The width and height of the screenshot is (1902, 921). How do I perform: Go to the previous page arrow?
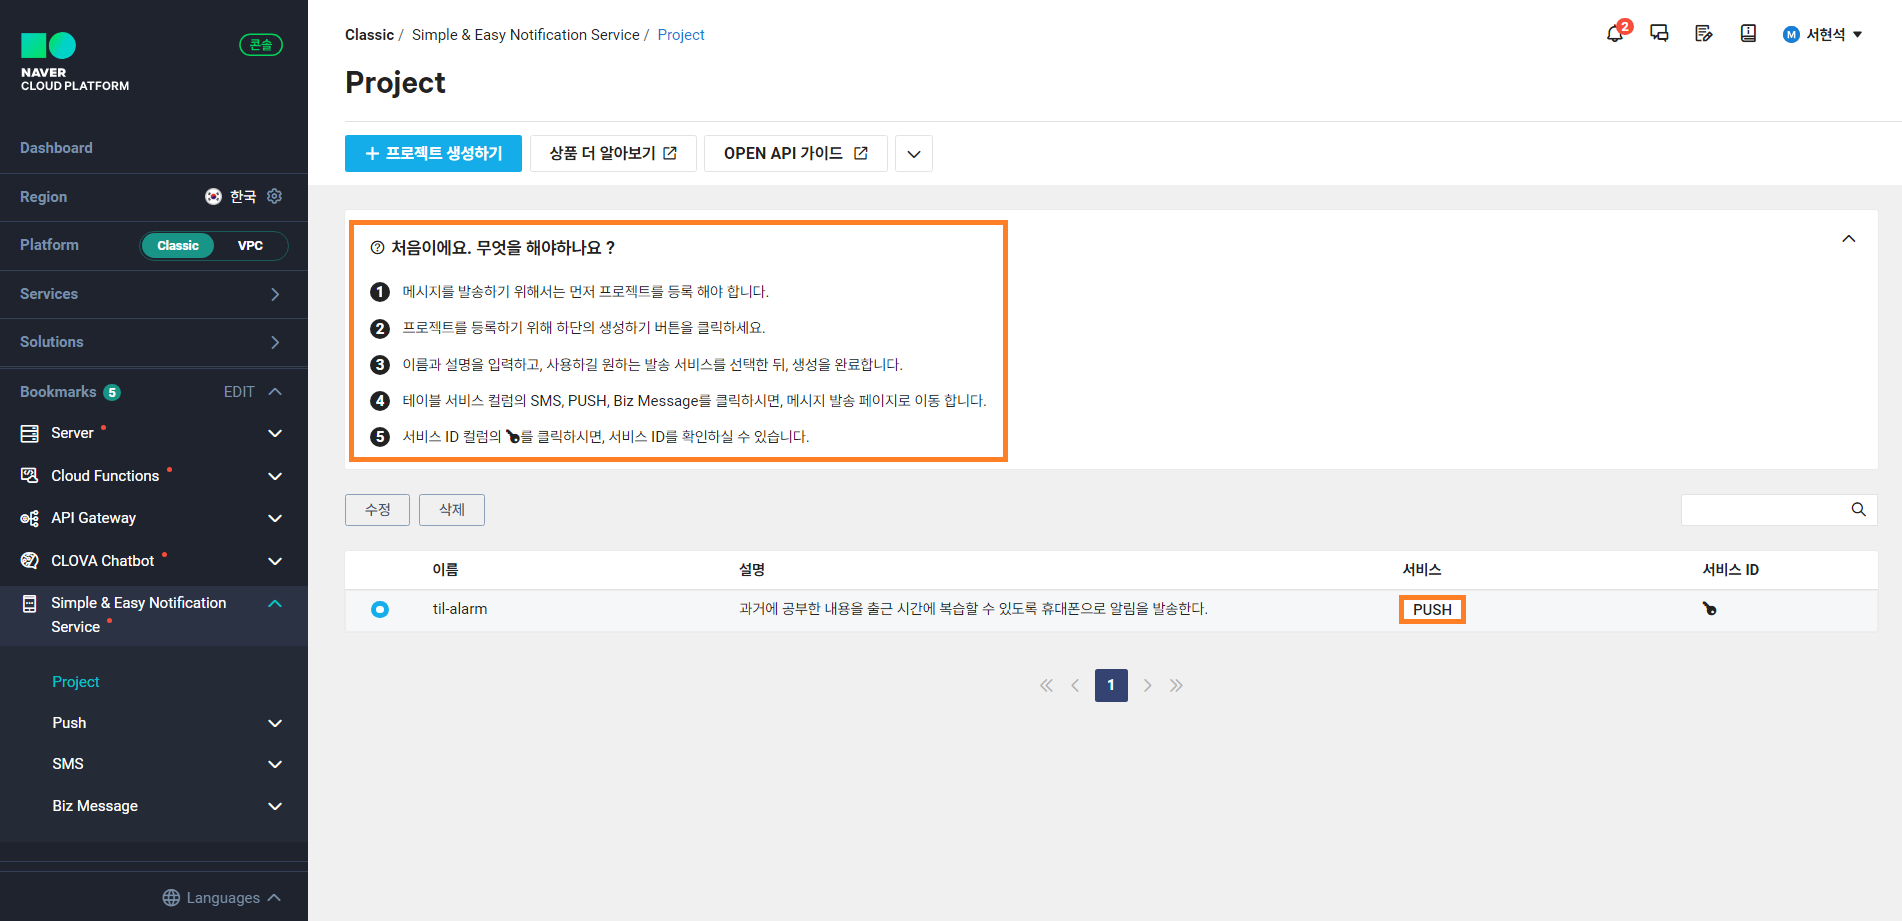(x=1075, y=685)
